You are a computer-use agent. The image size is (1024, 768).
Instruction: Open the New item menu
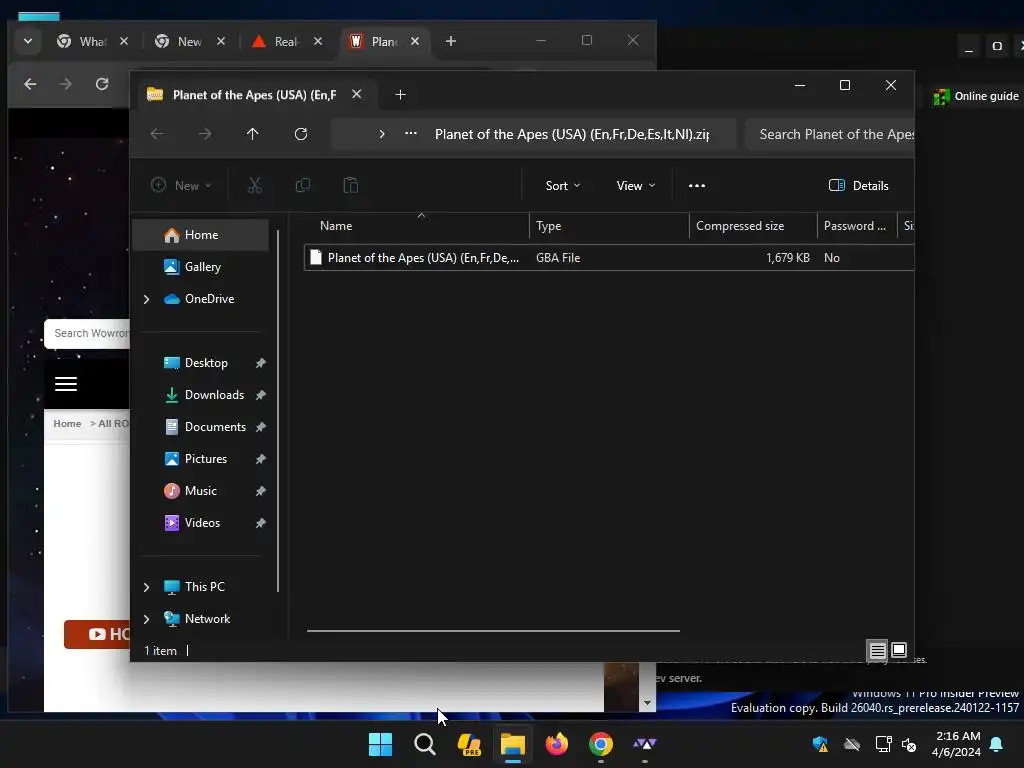coord(181,185)
